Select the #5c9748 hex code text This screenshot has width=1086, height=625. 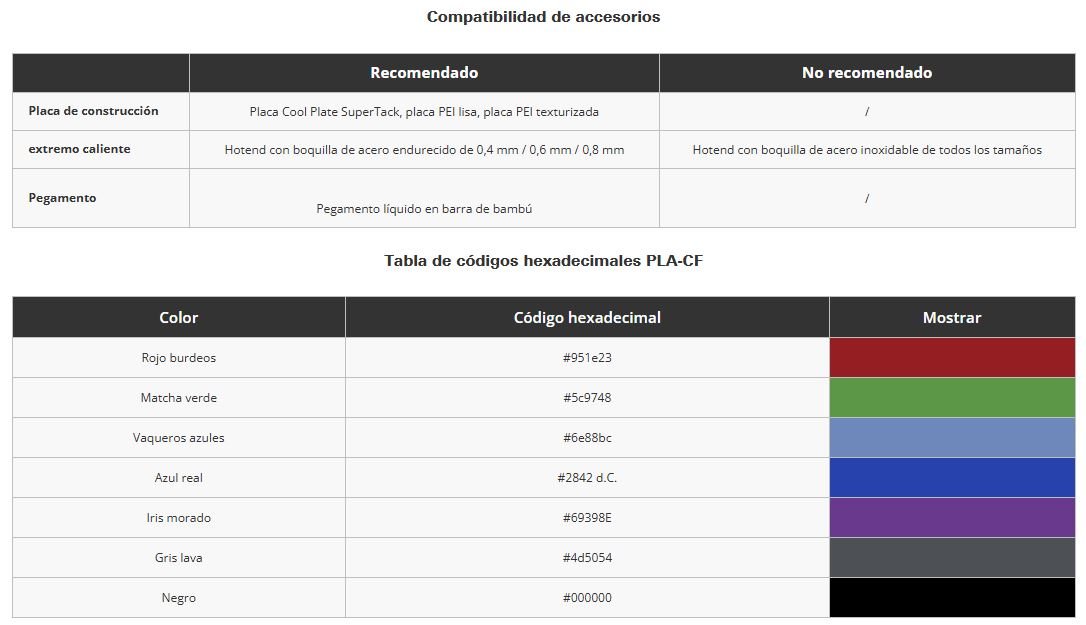(x=587, y=398)
